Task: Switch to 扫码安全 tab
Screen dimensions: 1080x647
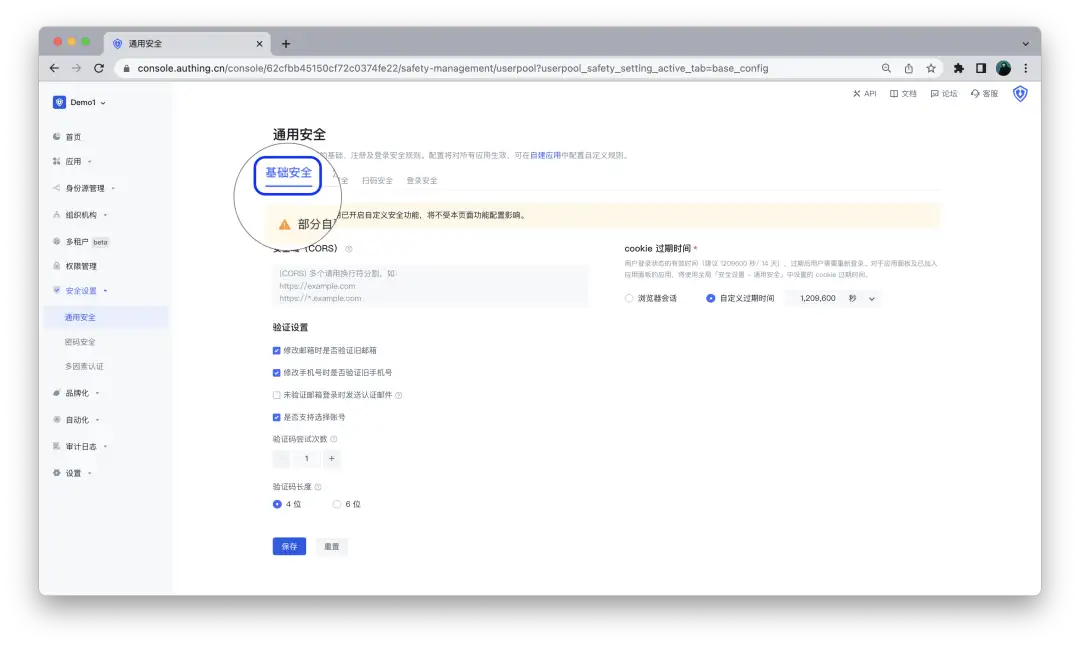Action: click(377, 181)
